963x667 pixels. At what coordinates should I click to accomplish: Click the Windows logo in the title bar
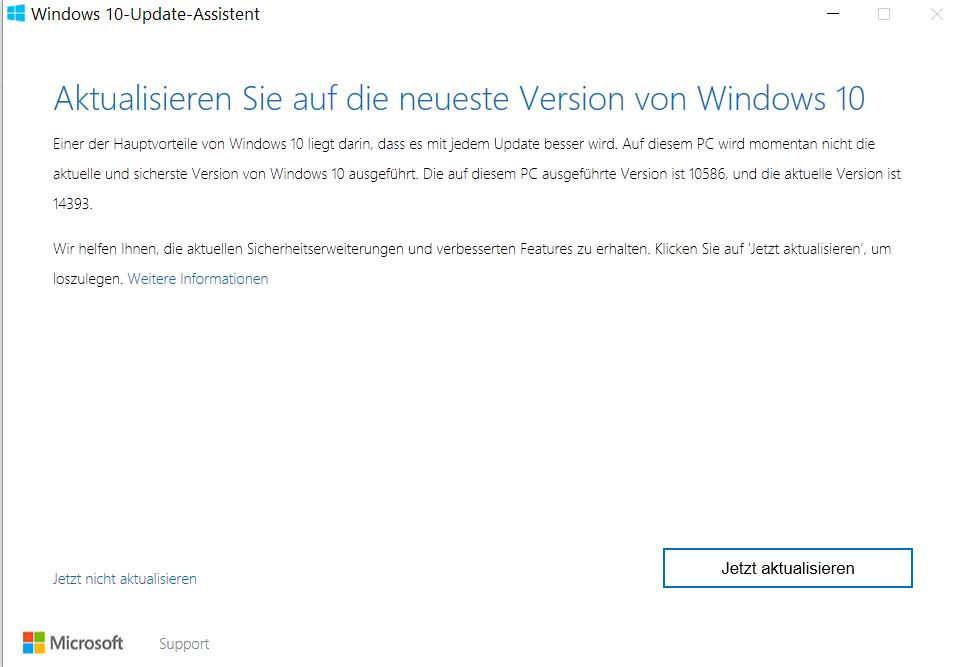point(16,15)
